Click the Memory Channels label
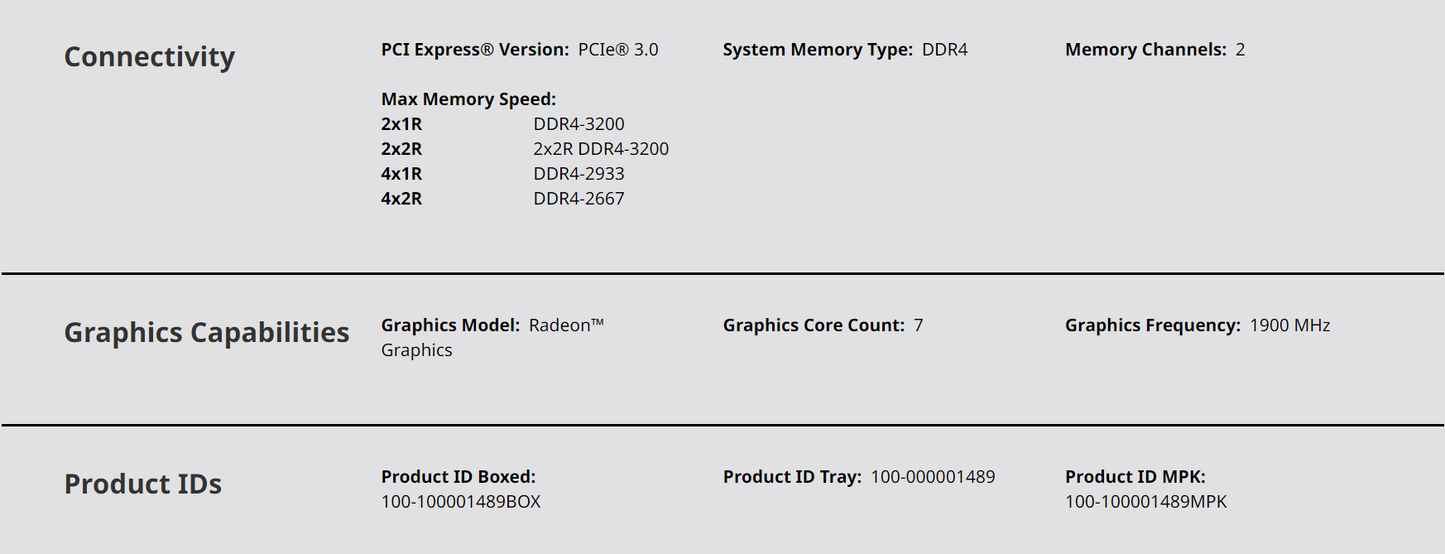 click(x=1145, y=50)
